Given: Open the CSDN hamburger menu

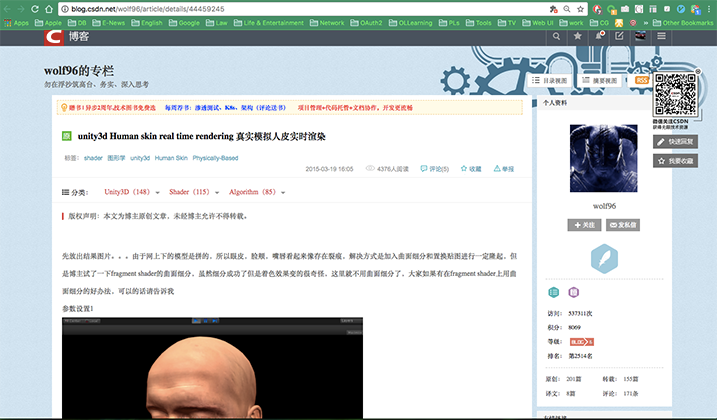Looking at the screenshot, I should pyautogui.click(x=661, y=36).
